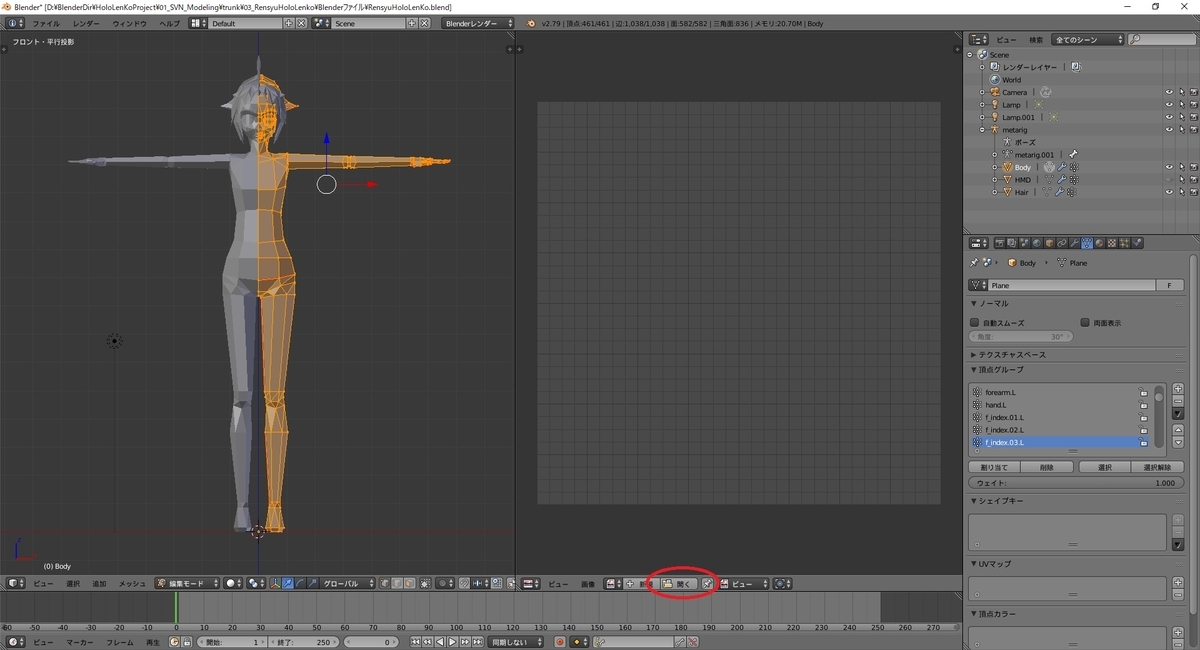1200x650 pixels.
Task: Click the Plane mesh name field
Action: coord(1070,285)
